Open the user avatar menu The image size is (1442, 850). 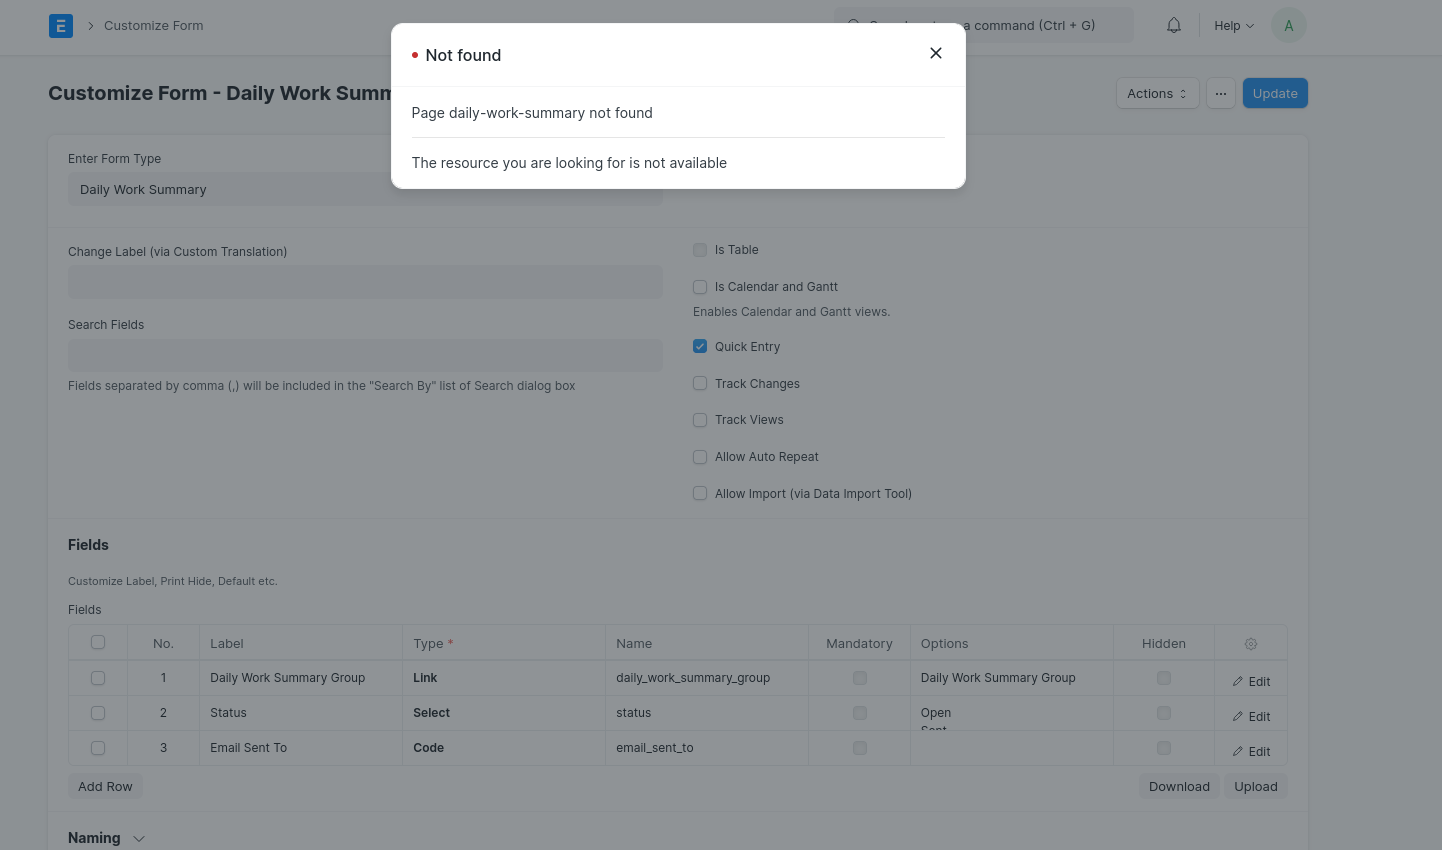click(x=1289, y=26)
